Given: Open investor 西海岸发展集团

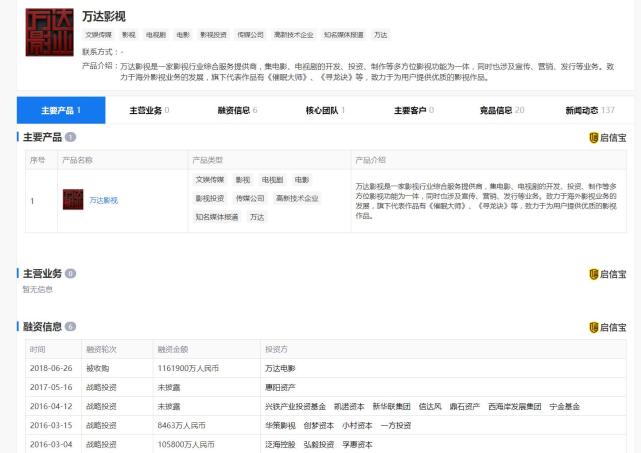Looking at the screenshot, I should (x=515, y=406).
